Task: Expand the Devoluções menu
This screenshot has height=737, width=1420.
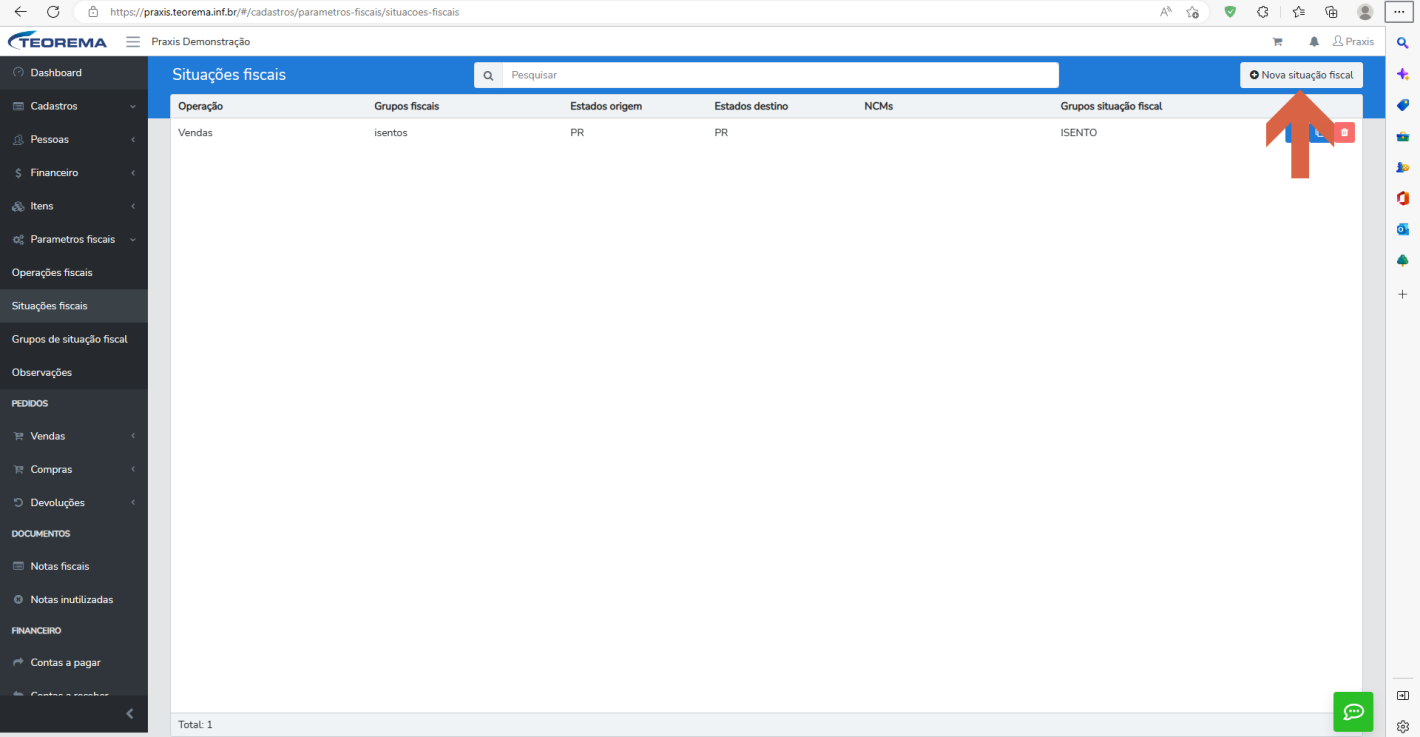Action: 74,502
